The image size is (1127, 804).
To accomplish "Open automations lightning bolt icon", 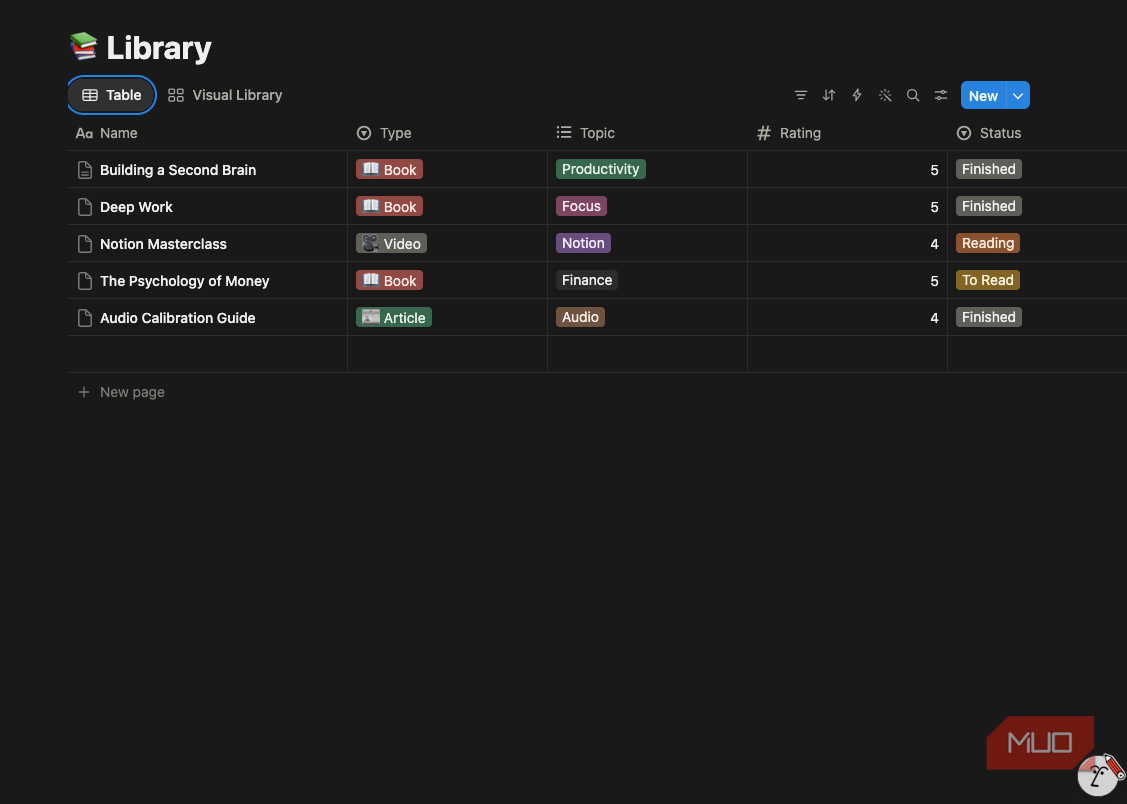I will tap(857, 95).
